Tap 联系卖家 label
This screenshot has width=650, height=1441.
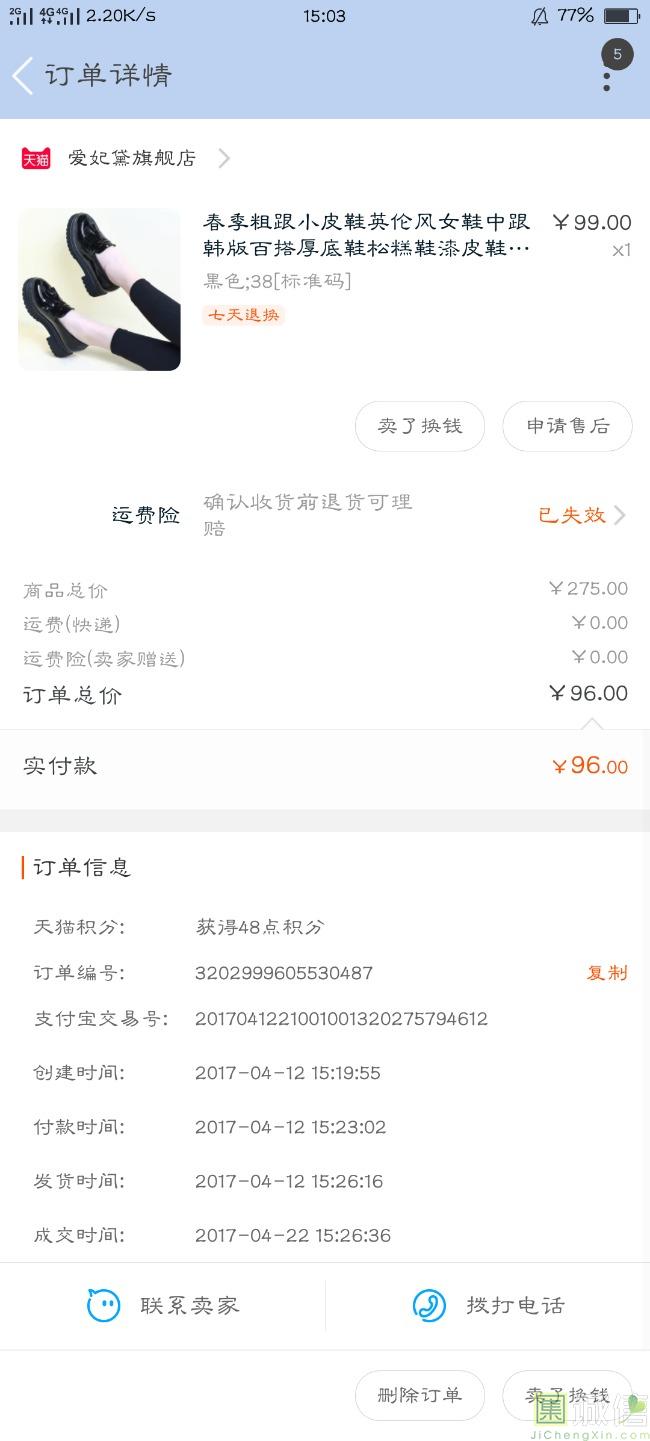pyautogui.click(x=190, y=1305)
